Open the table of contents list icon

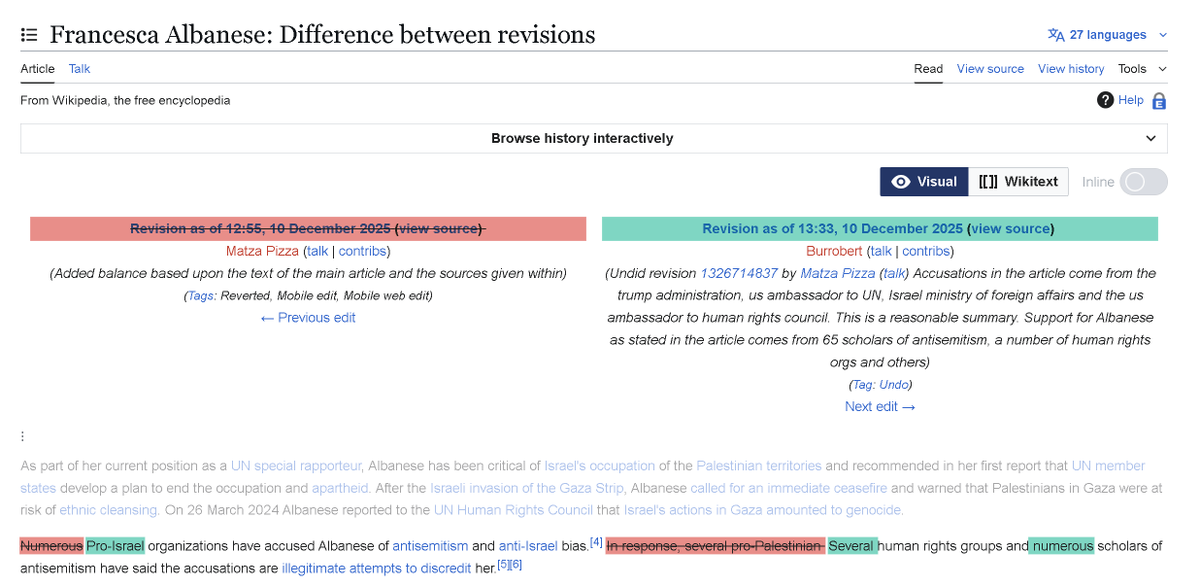(x=29, y=35)
